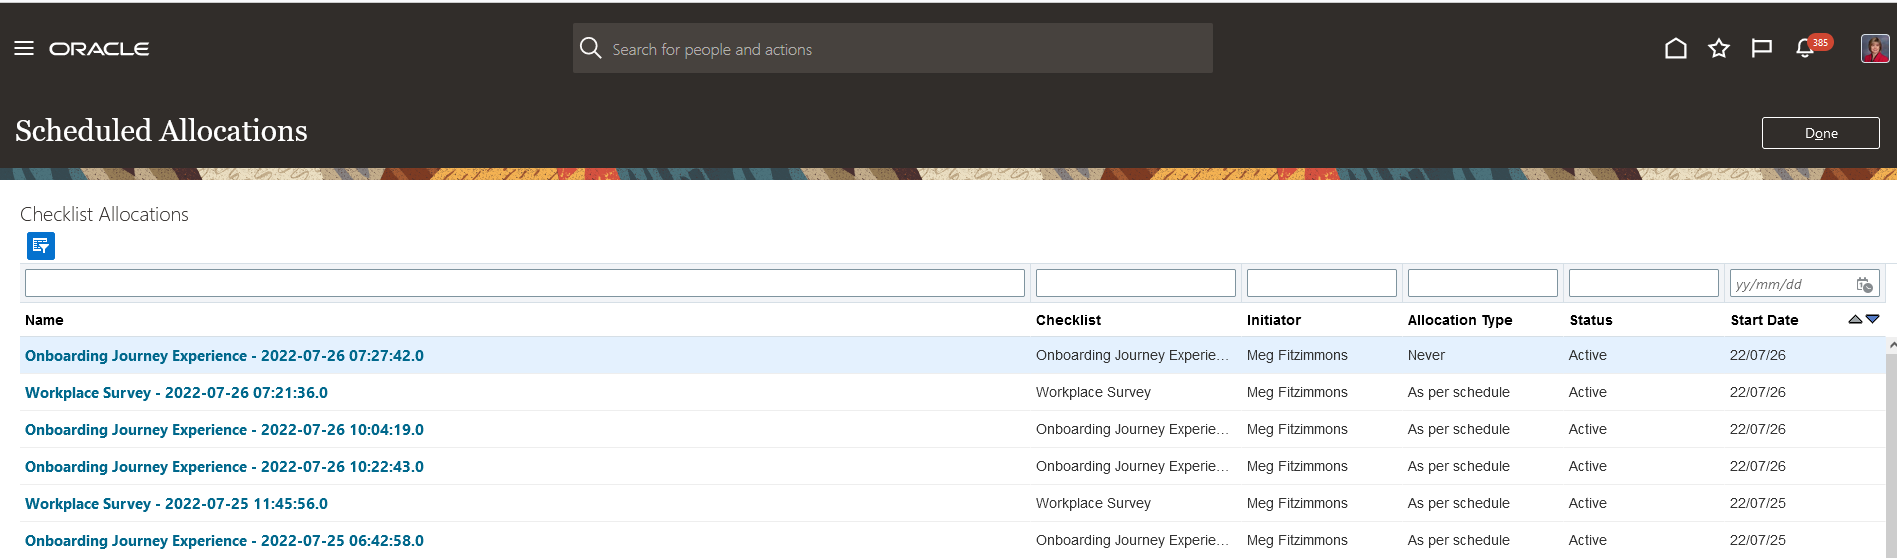The width and height of the screenshot is (1897, 558).
Task: Click the Checklist filter field
Action: click(x=1135, y=283)
